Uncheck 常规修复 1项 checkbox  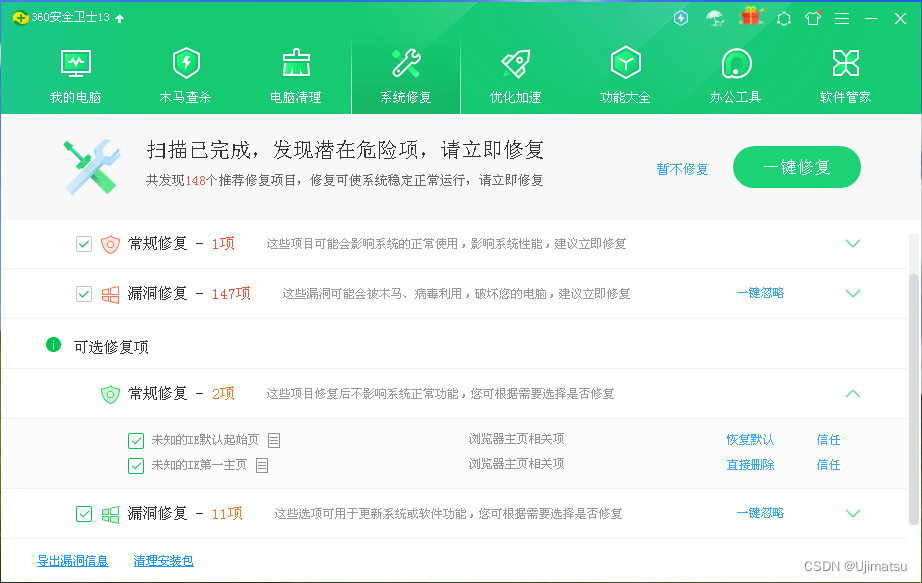[x=84, y=244]
